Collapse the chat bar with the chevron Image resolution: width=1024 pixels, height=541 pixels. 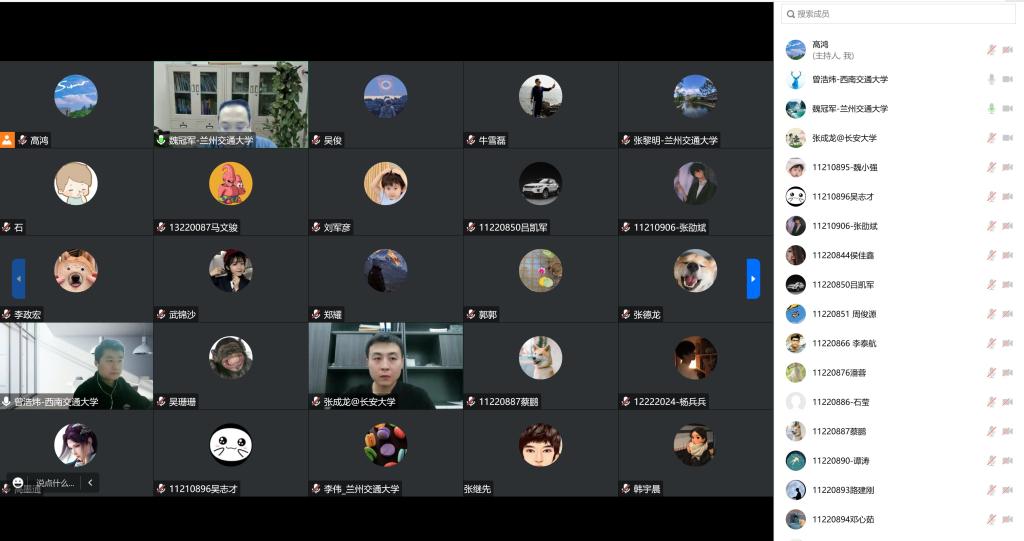90,482
